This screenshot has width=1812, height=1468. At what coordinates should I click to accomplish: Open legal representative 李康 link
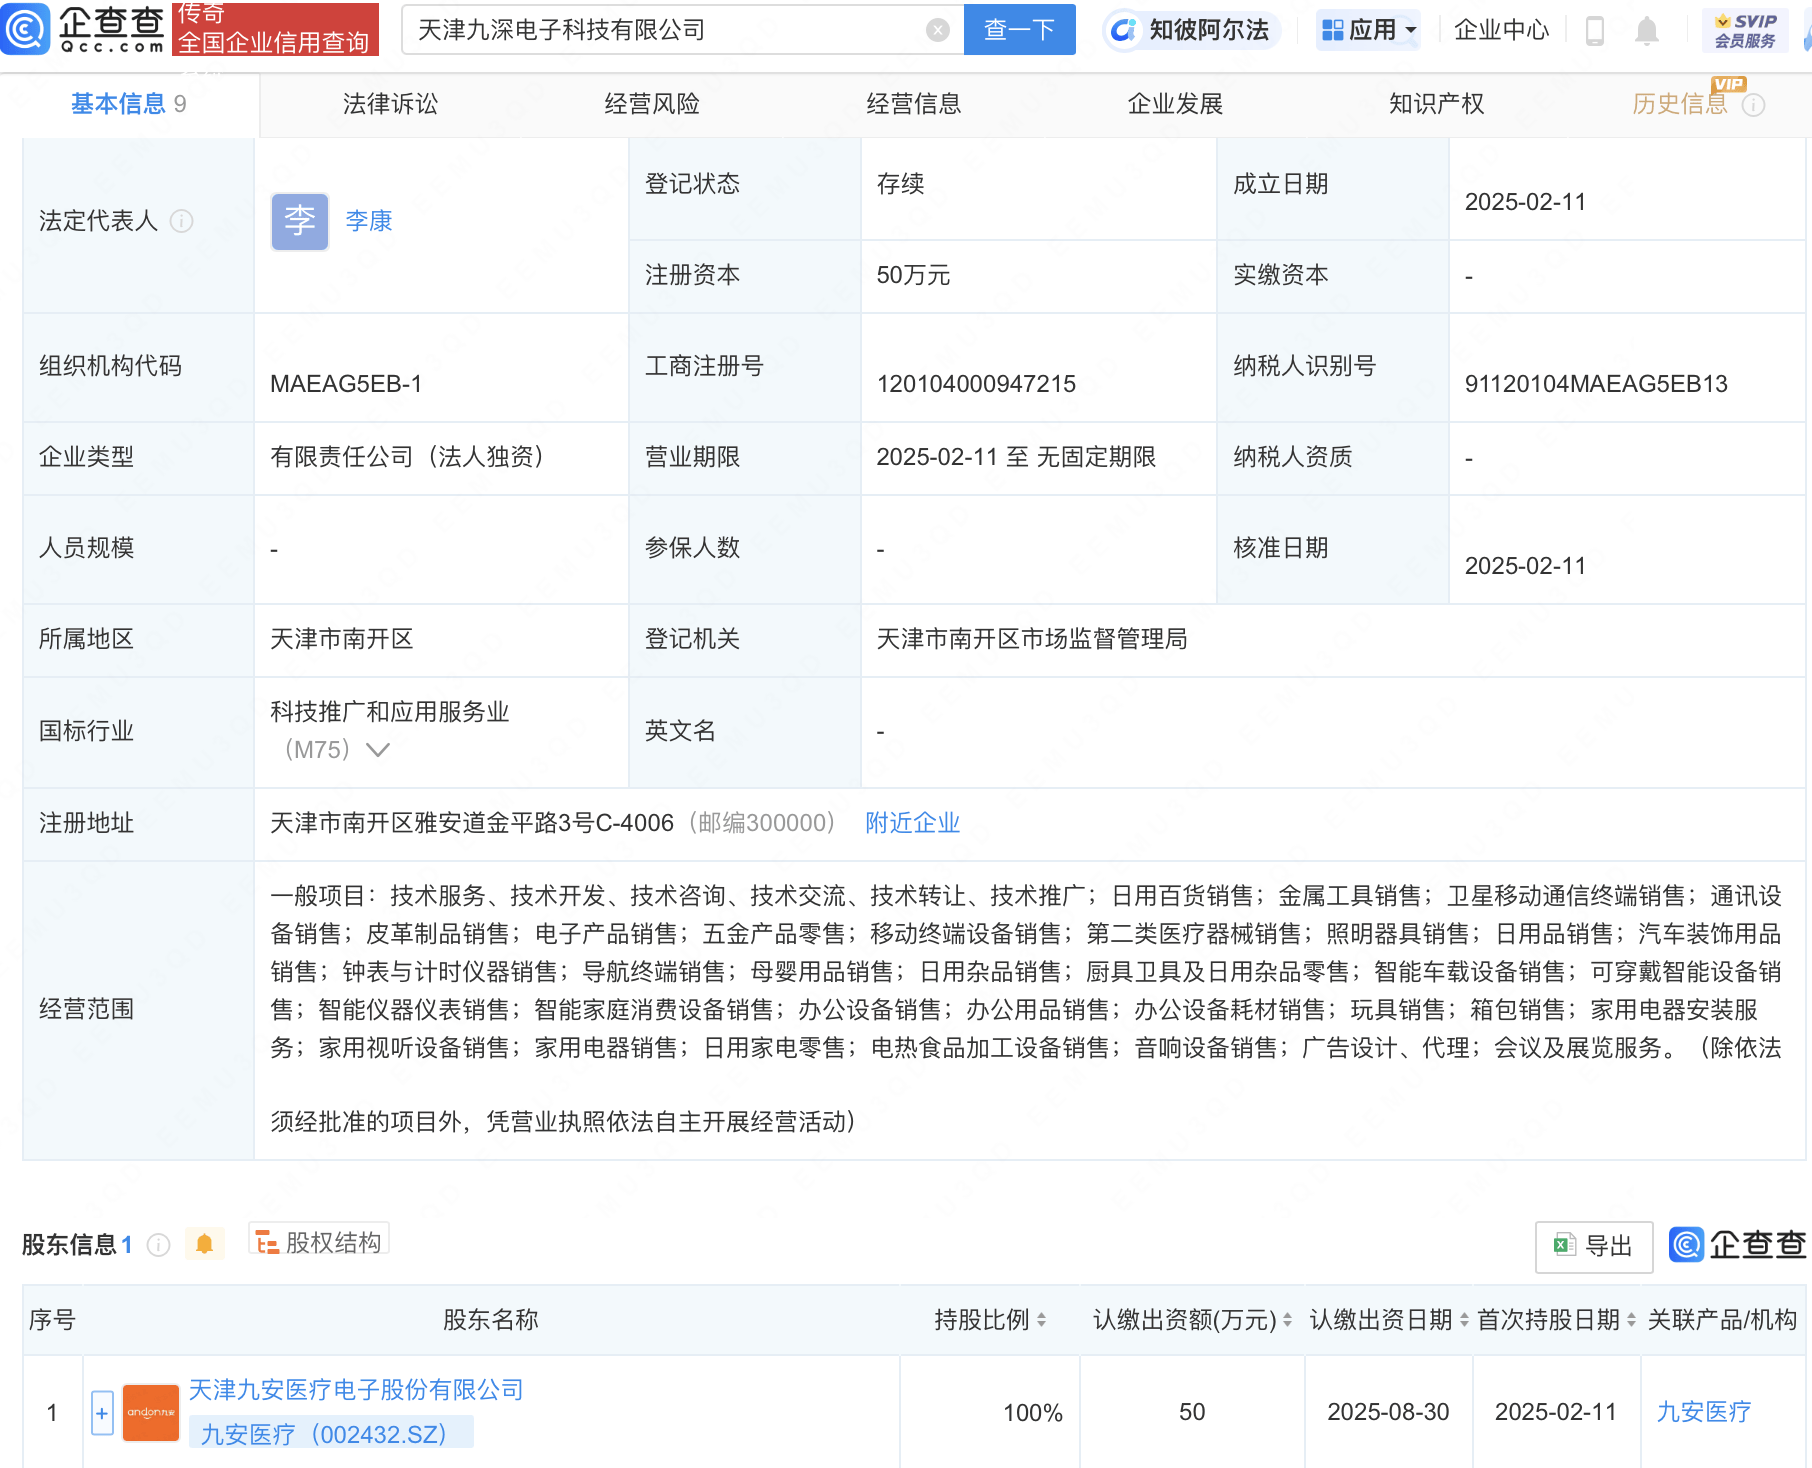369,221
